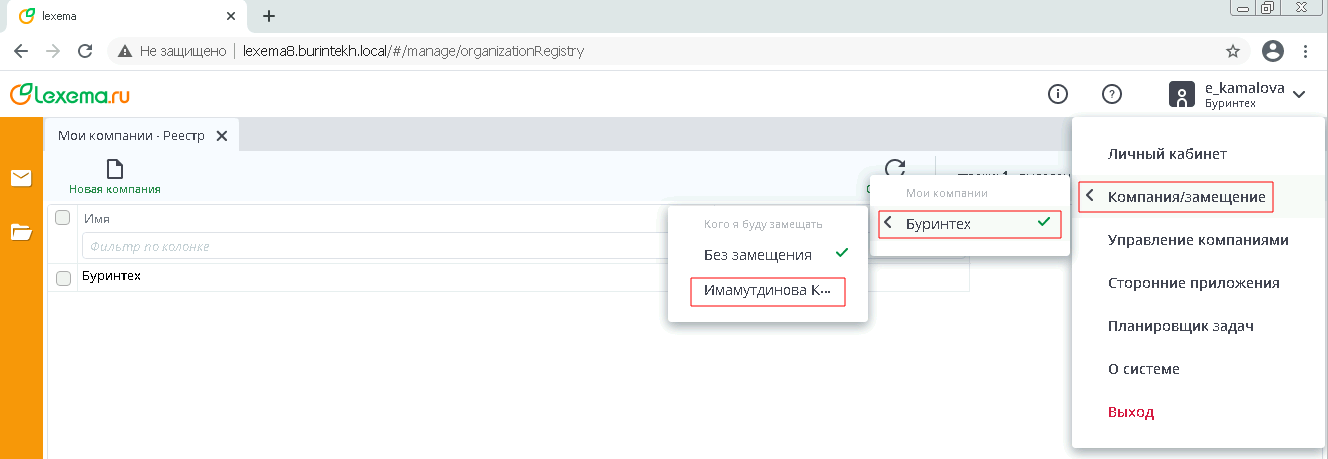
Task: Click the Выход logout link
Action: [1131, 412]
